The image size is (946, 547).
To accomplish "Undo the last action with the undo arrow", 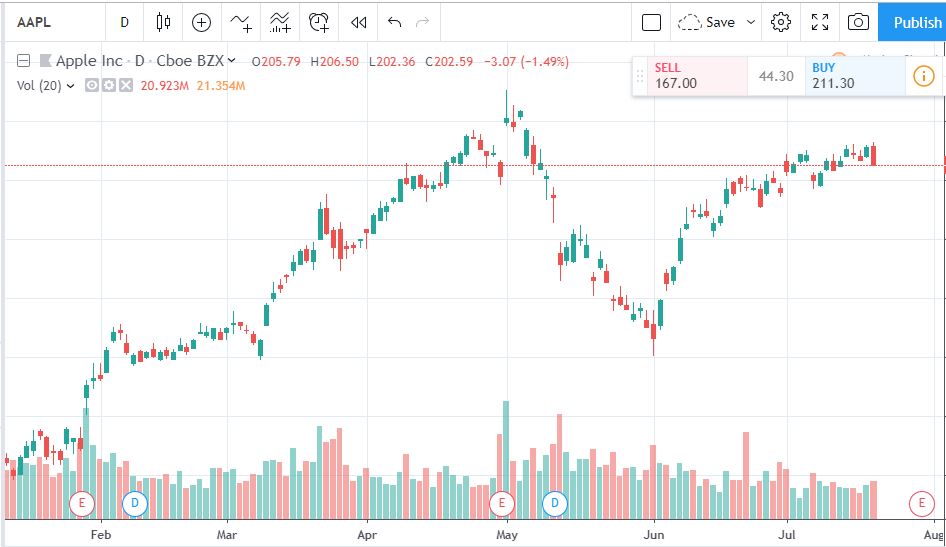I will [395, 22].
